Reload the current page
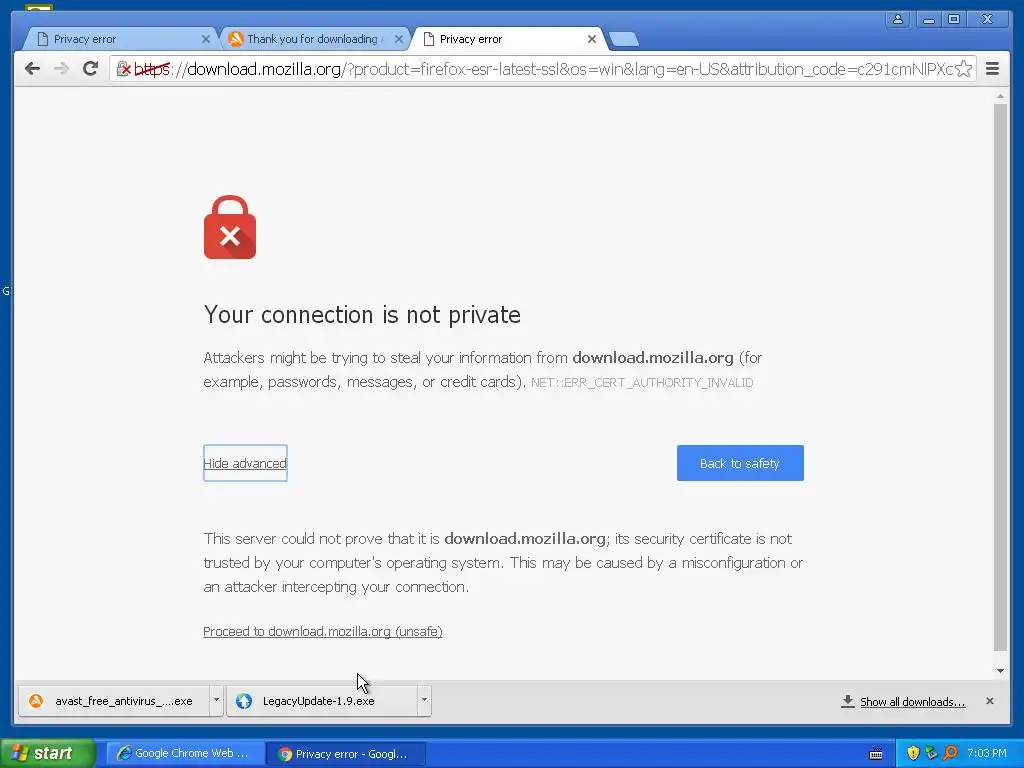 (x=90, y=69)
